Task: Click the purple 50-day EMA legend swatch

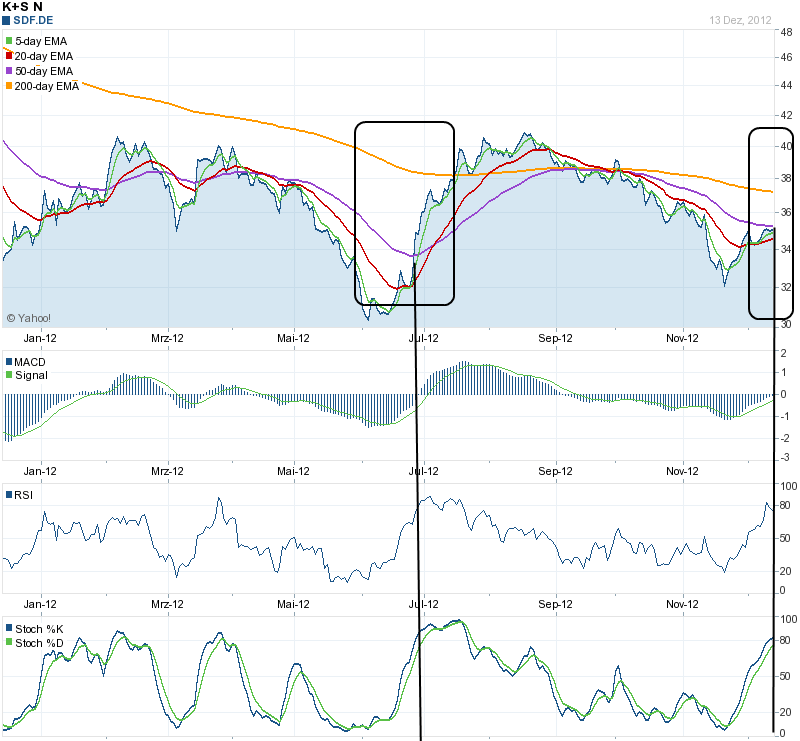Action: (x=9, y=71)
